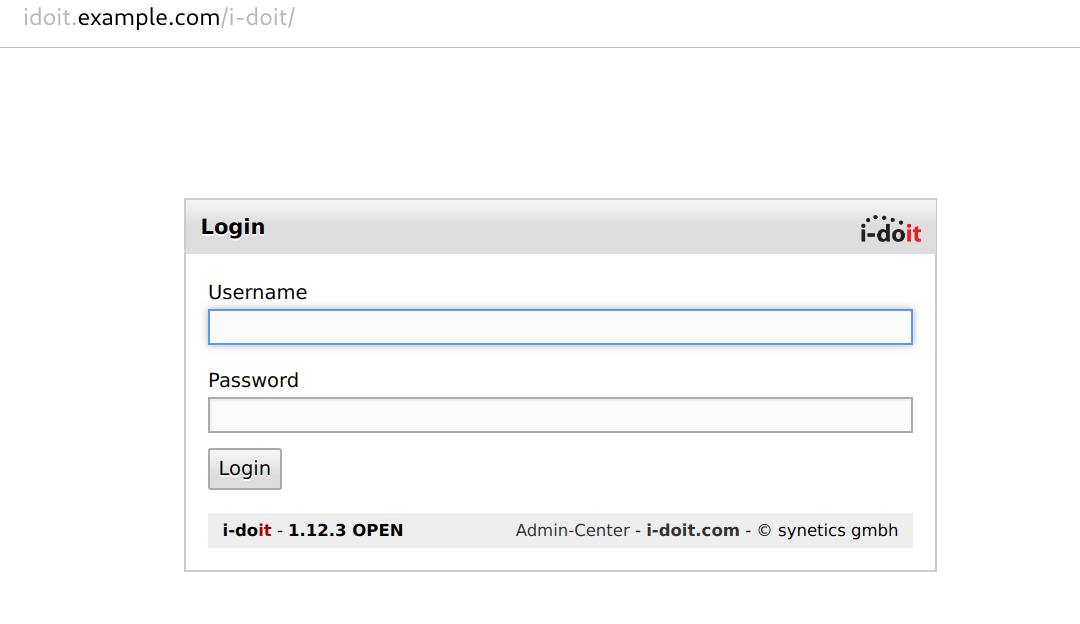
Task: Click the Login heading text
Action: pyautogui.click(x=232, y=227)
